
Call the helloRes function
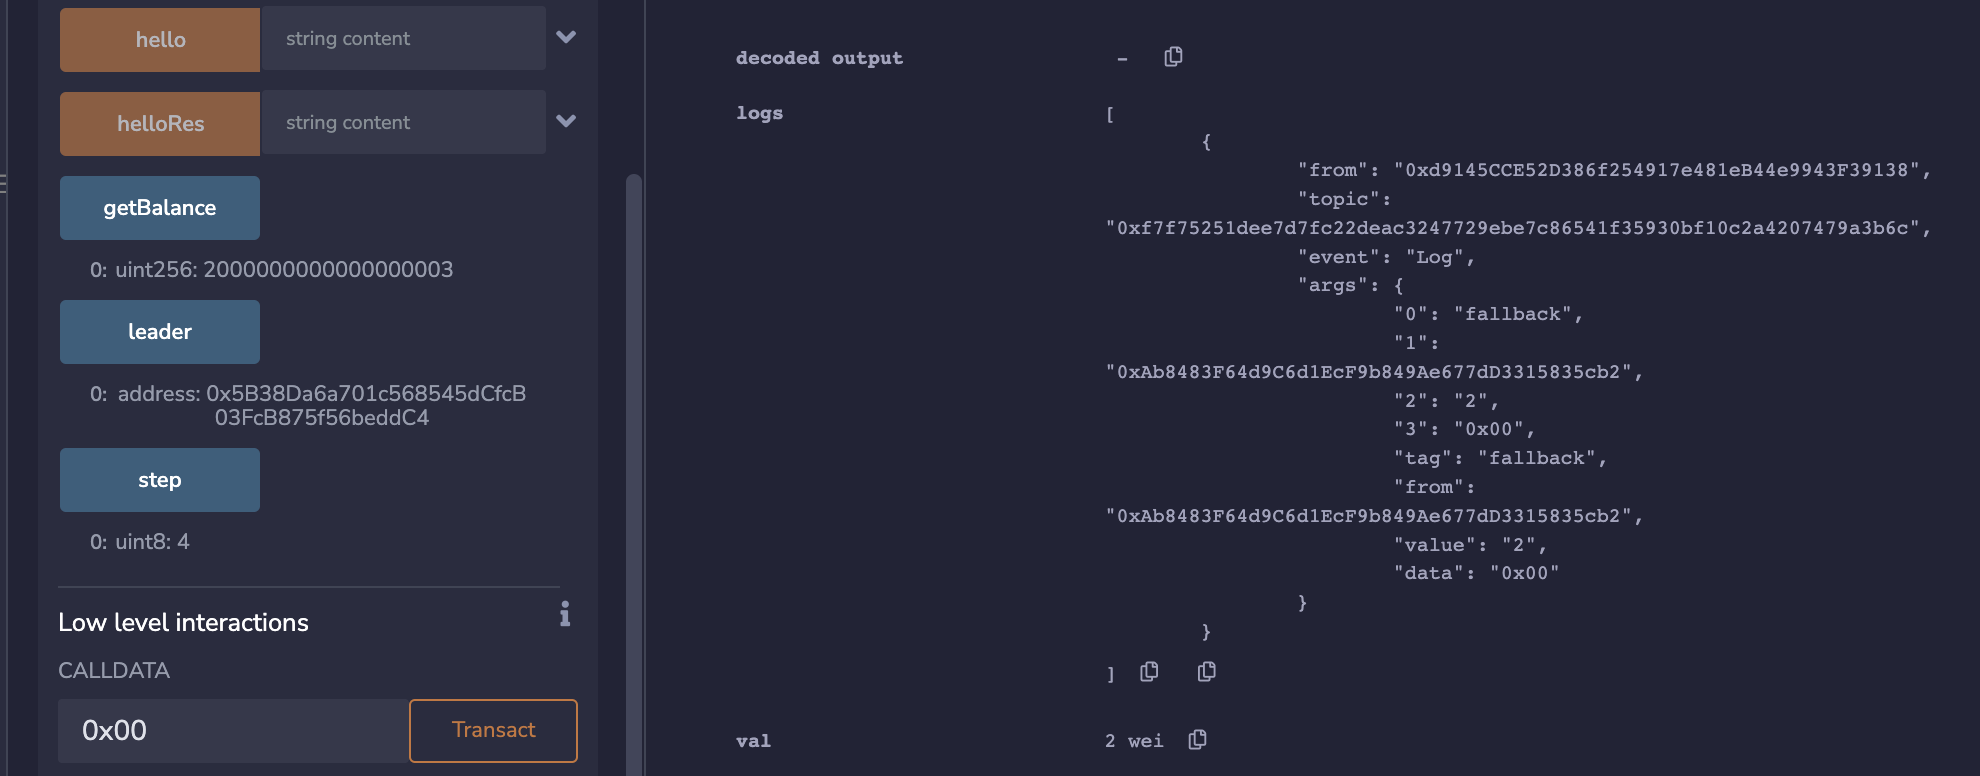tap(160, 123)
